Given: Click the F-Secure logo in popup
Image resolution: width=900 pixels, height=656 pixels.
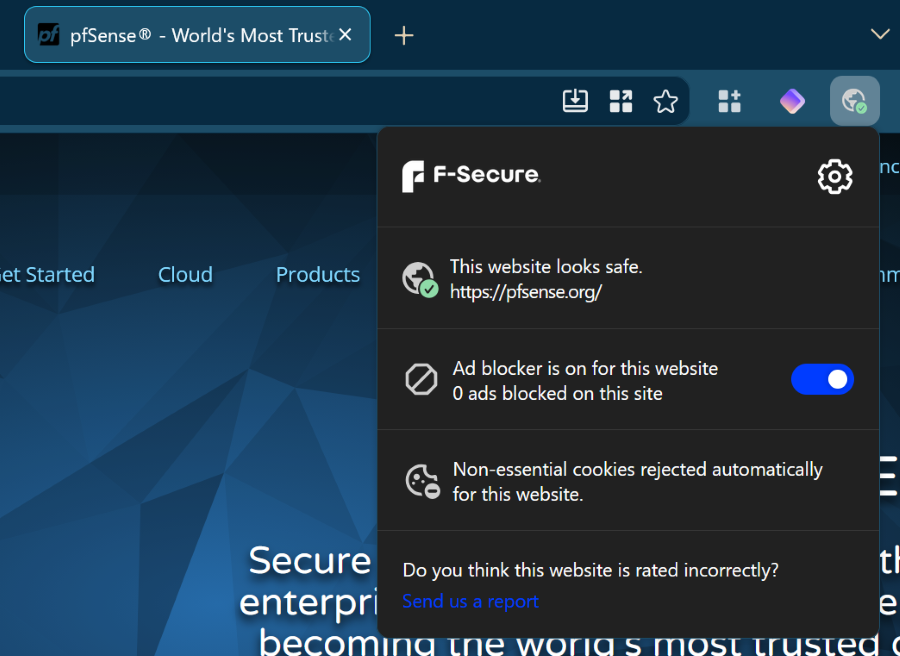Looking at the screenshot, I should 471,176.
